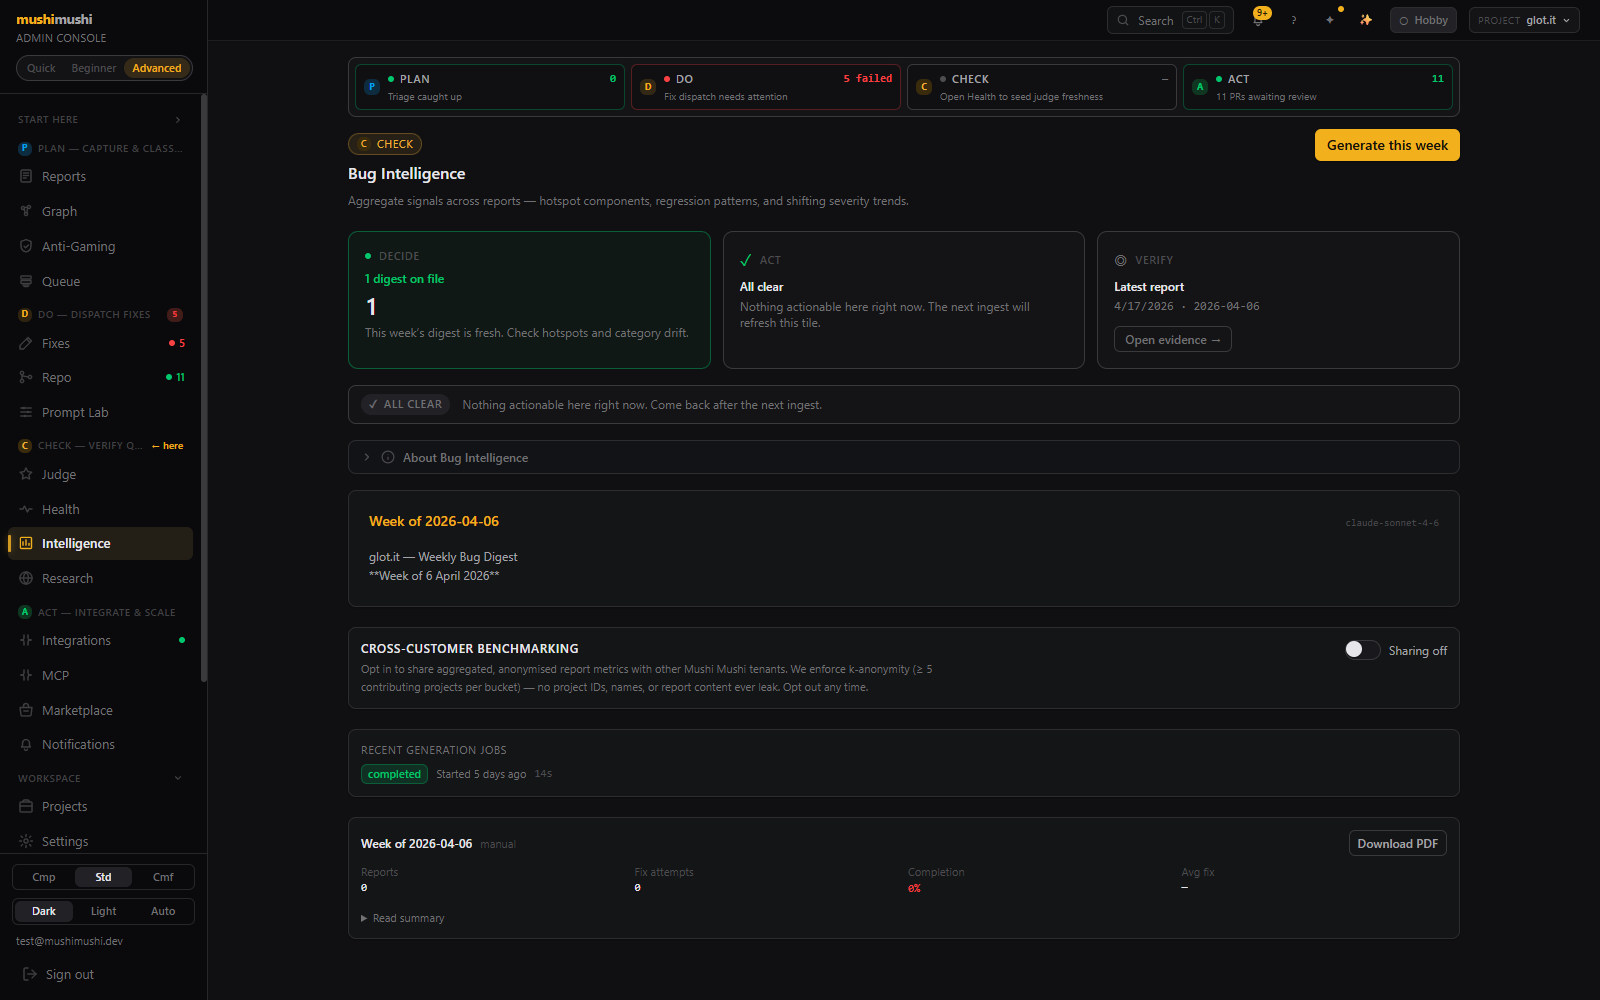Click Open evidence button
This screenshot has height=1000, width=1600.
[1172, 340]
